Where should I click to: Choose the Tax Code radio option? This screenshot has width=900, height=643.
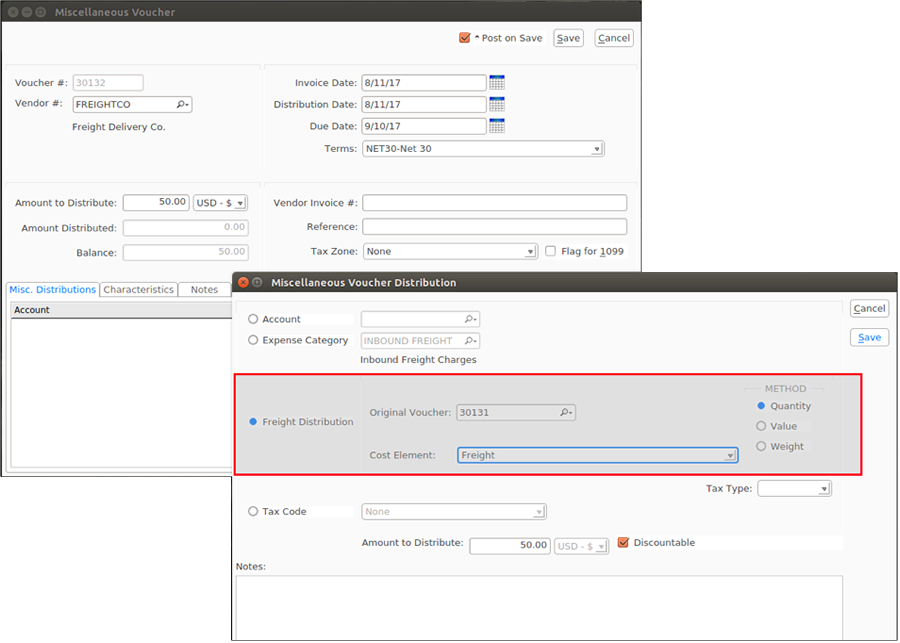[x=252, y=511]
